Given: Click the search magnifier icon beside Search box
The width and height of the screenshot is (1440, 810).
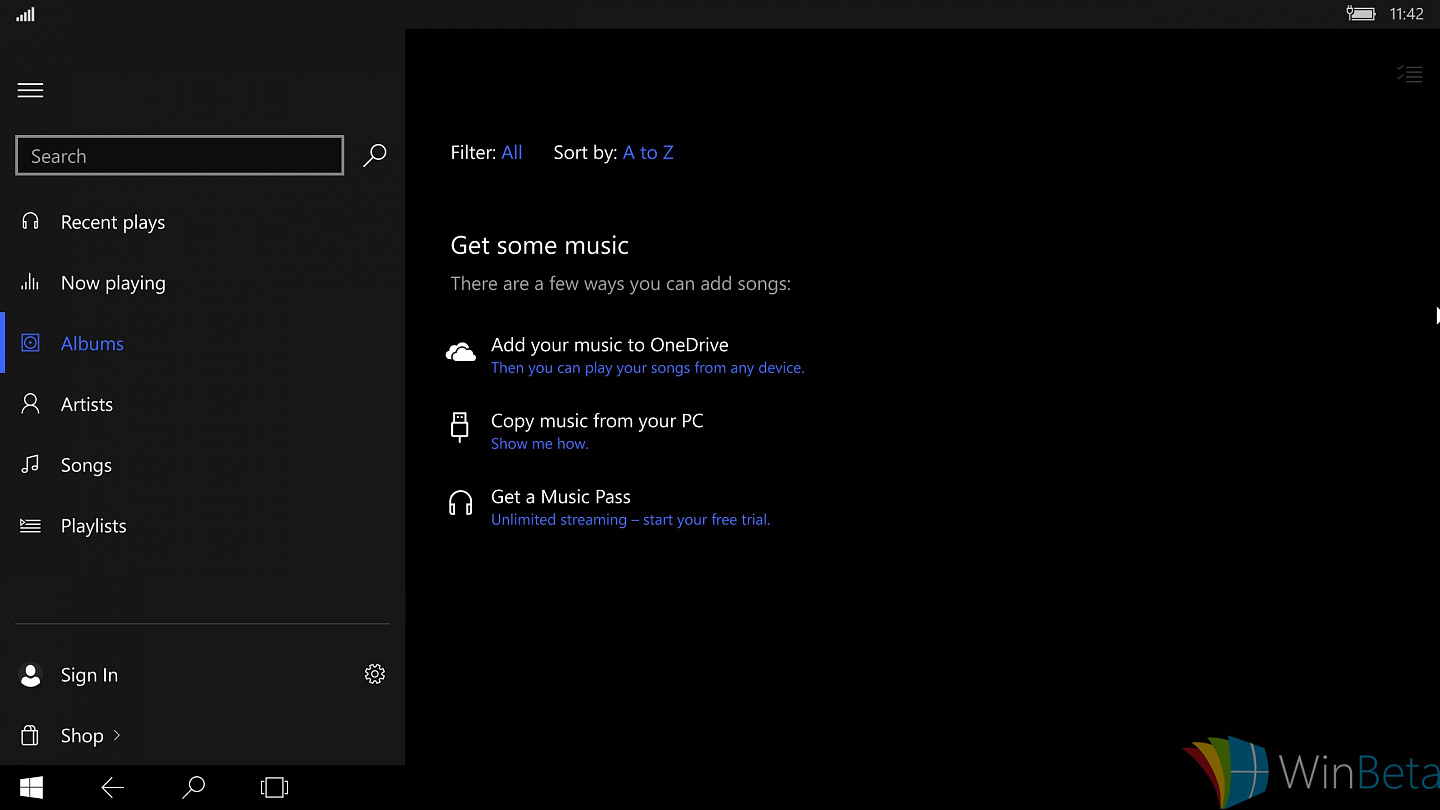Looking at the screenshot, I should 374,155.
